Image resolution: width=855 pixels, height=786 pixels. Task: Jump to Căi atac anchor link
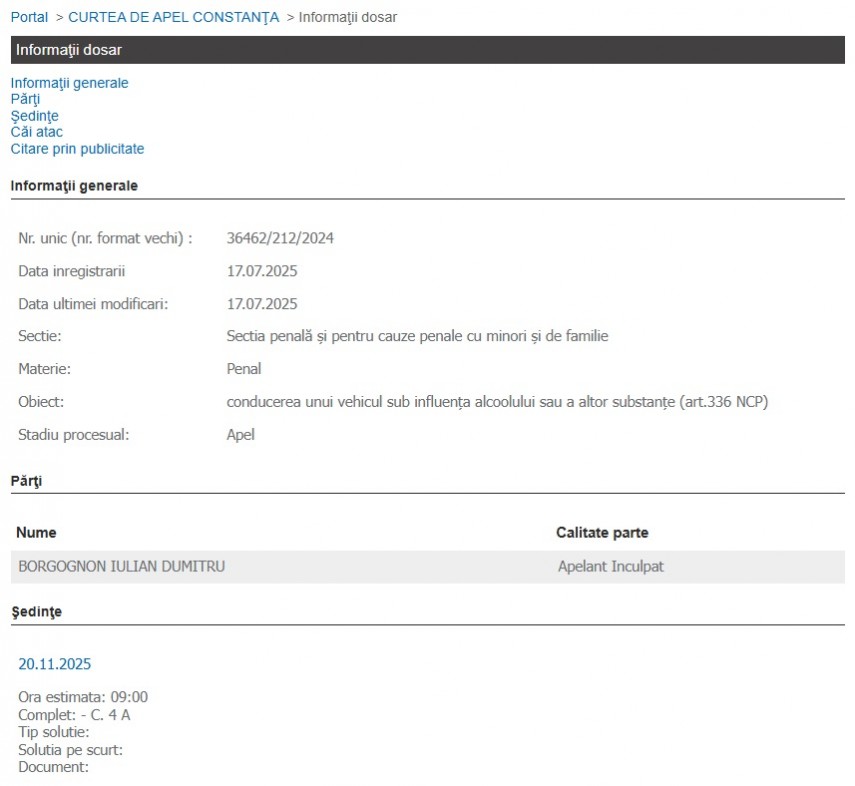(x=37, y=132)
